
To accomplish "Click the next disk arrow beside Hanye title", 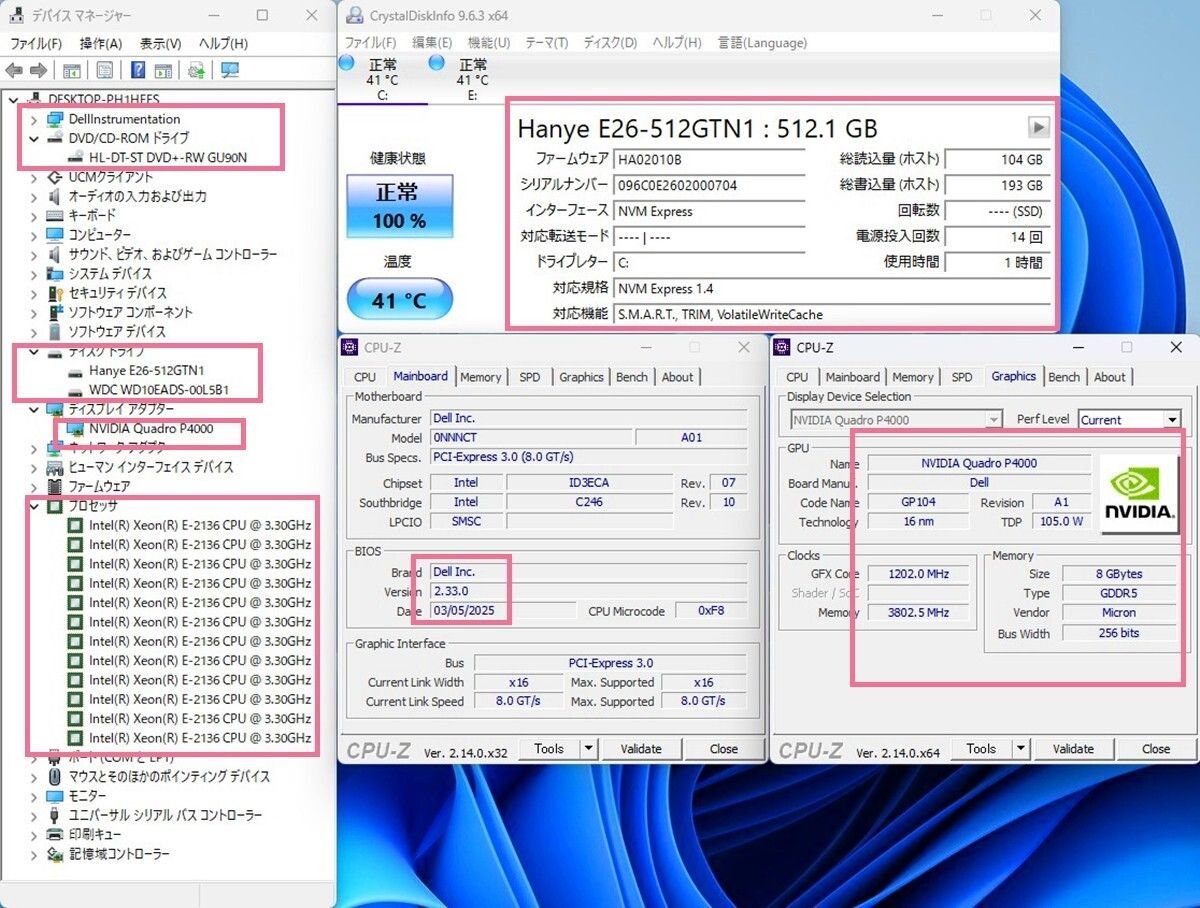I will tap(1039, 127).
